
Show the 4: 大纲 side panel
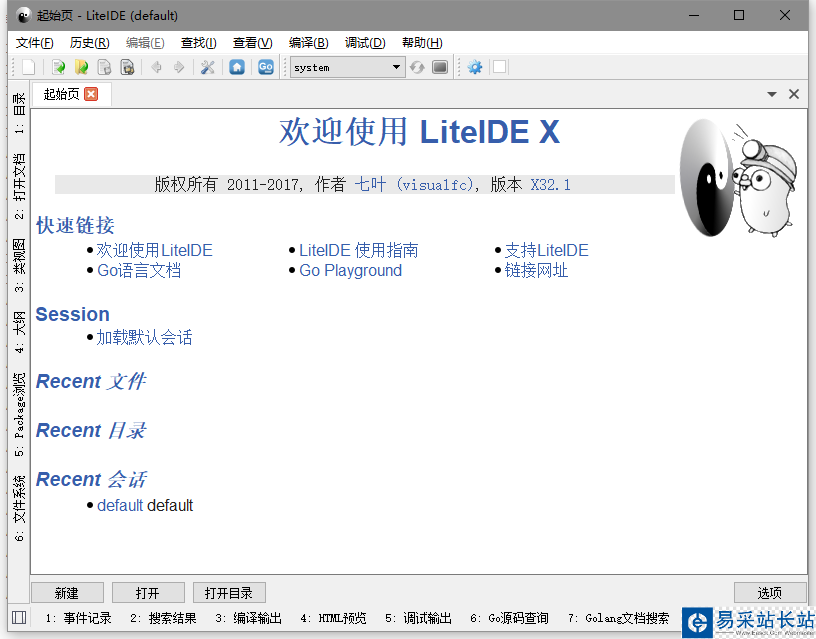[19, 332]
